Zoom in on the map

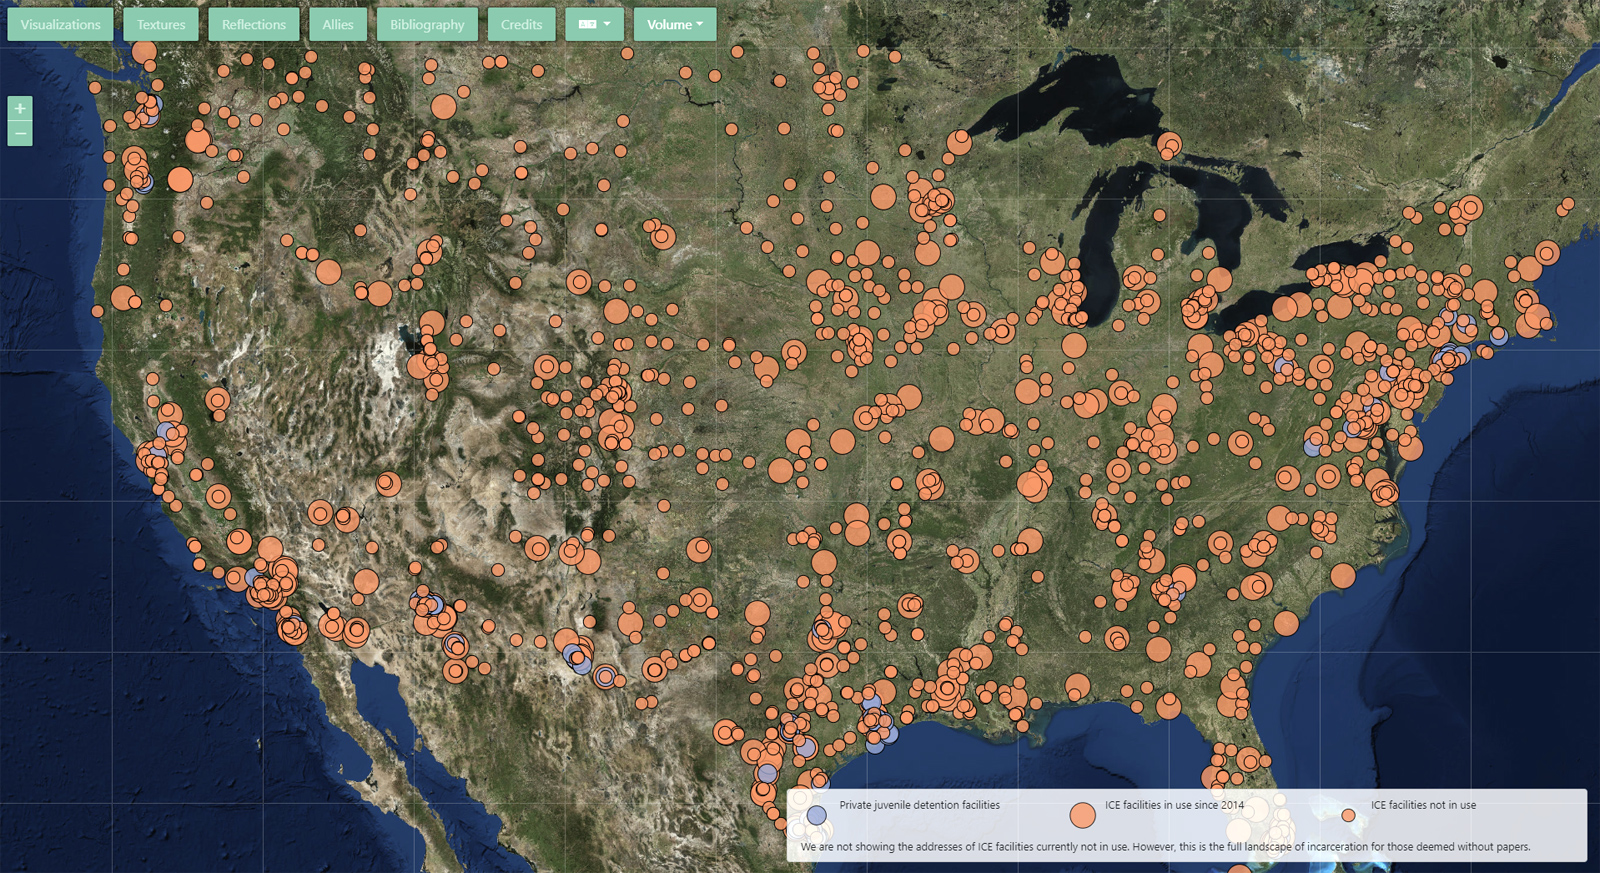coord(20,108)
